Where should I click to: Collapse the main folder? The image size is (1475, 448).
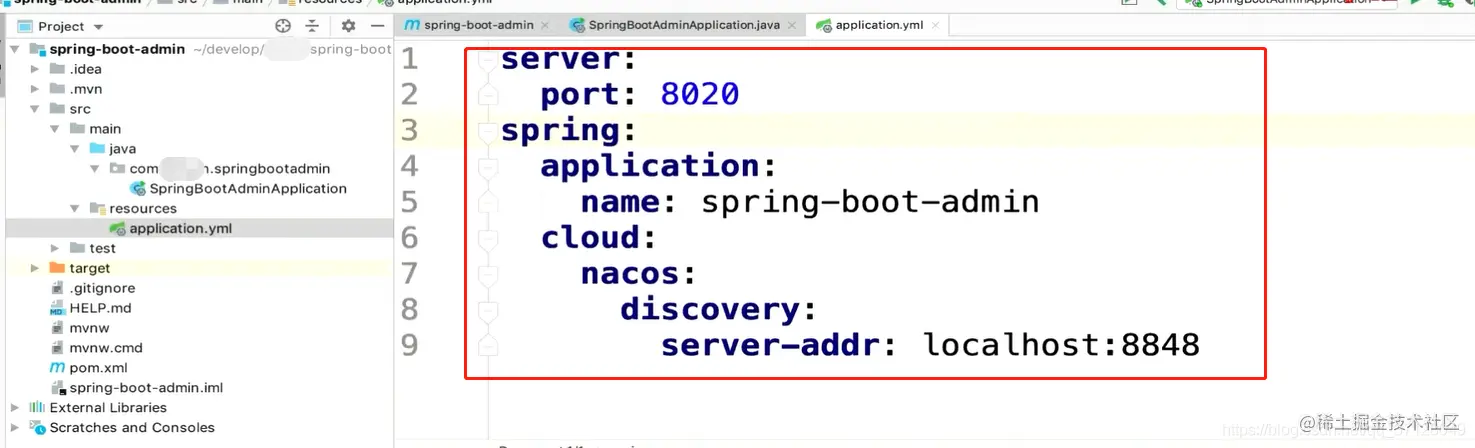point(55,129)
